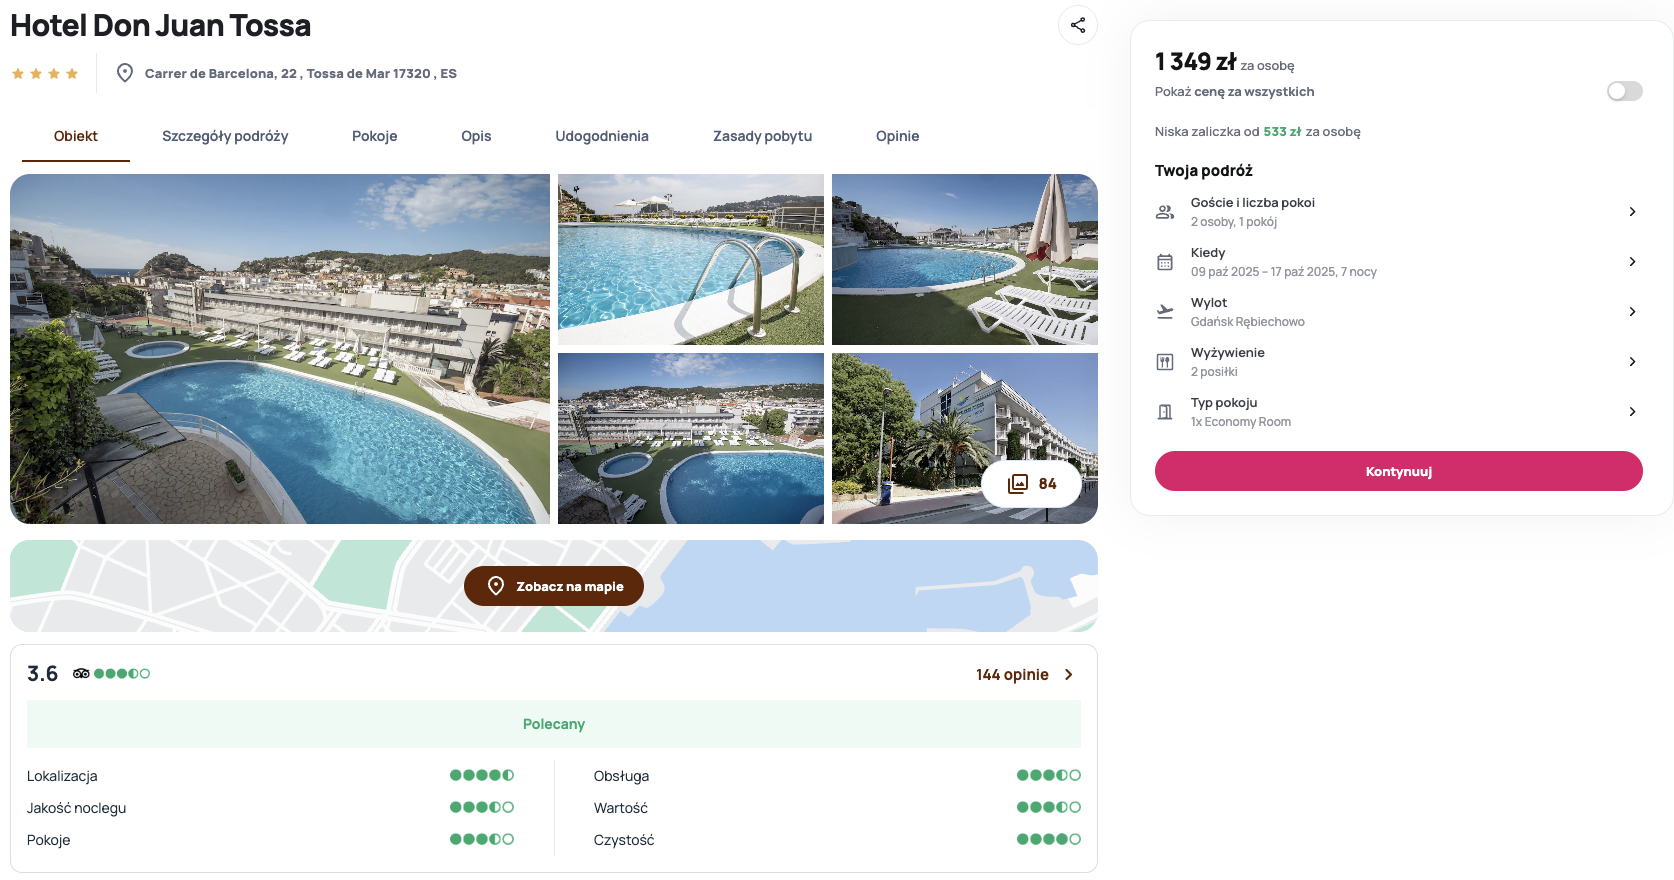Click the Pokoje rating dots row
The width and height of the screenshot is (1674, 880).
click(482, 839)
